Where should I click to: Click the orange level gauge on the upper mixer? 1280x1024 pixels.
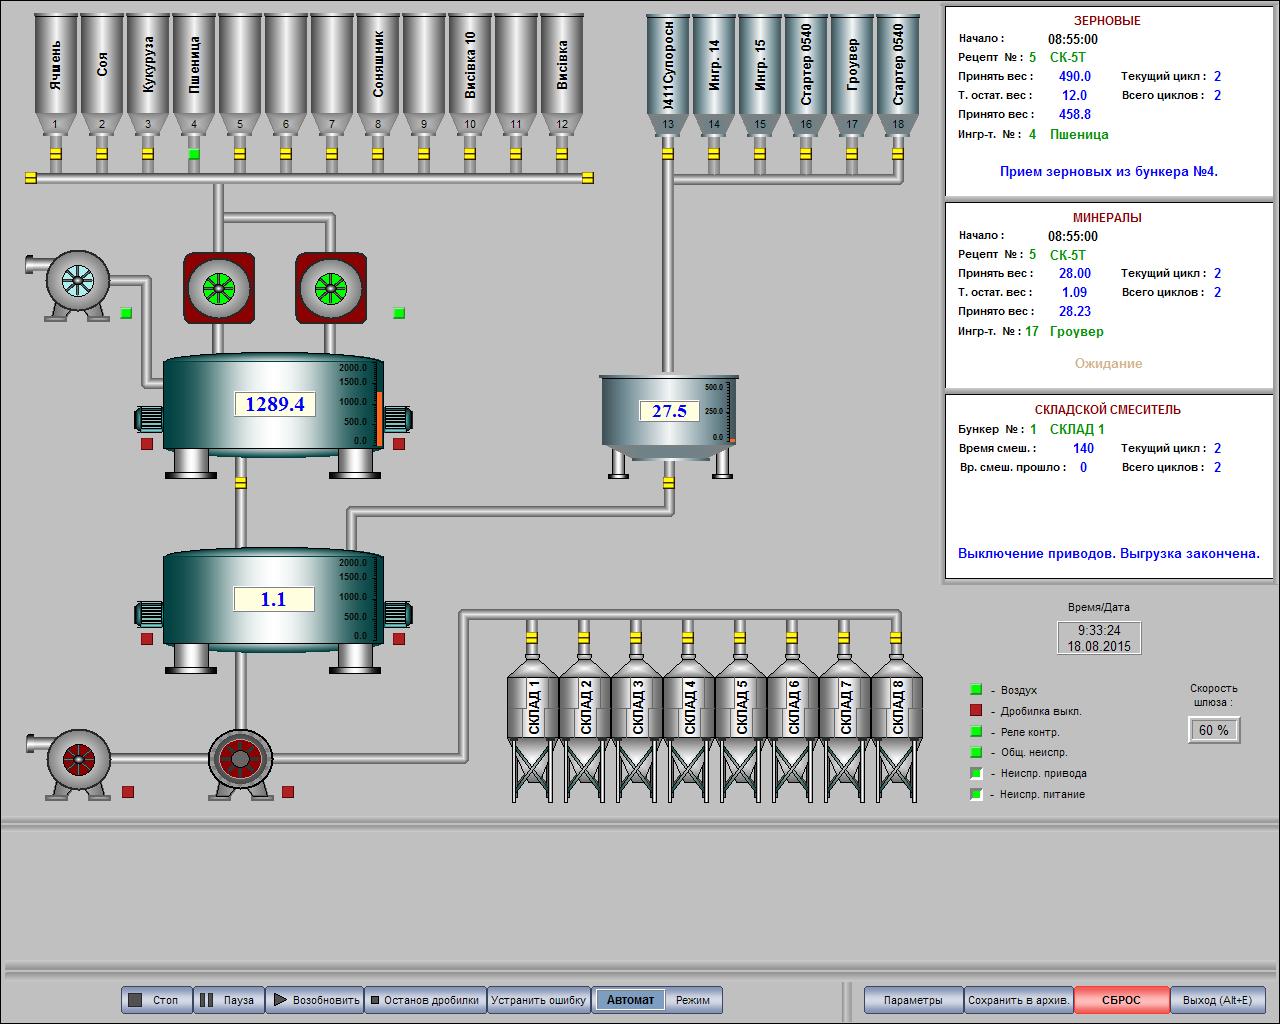380,418
